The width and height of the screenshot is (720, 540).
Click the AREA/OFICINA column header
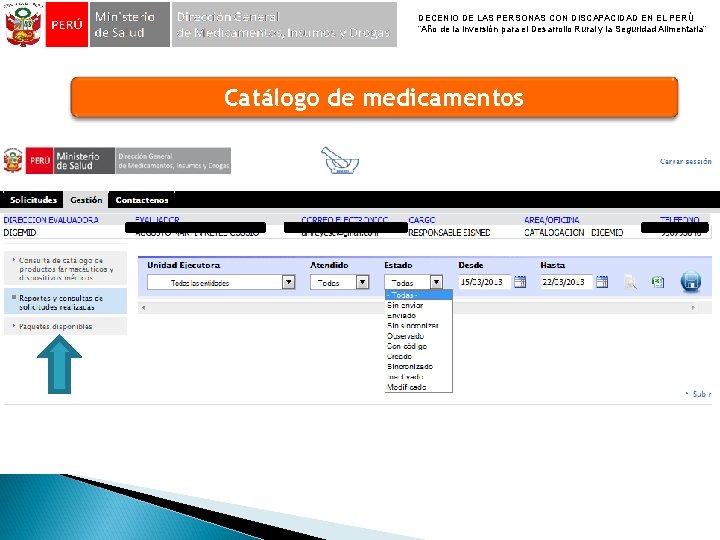pyautogui.click(x=551, y=220)
